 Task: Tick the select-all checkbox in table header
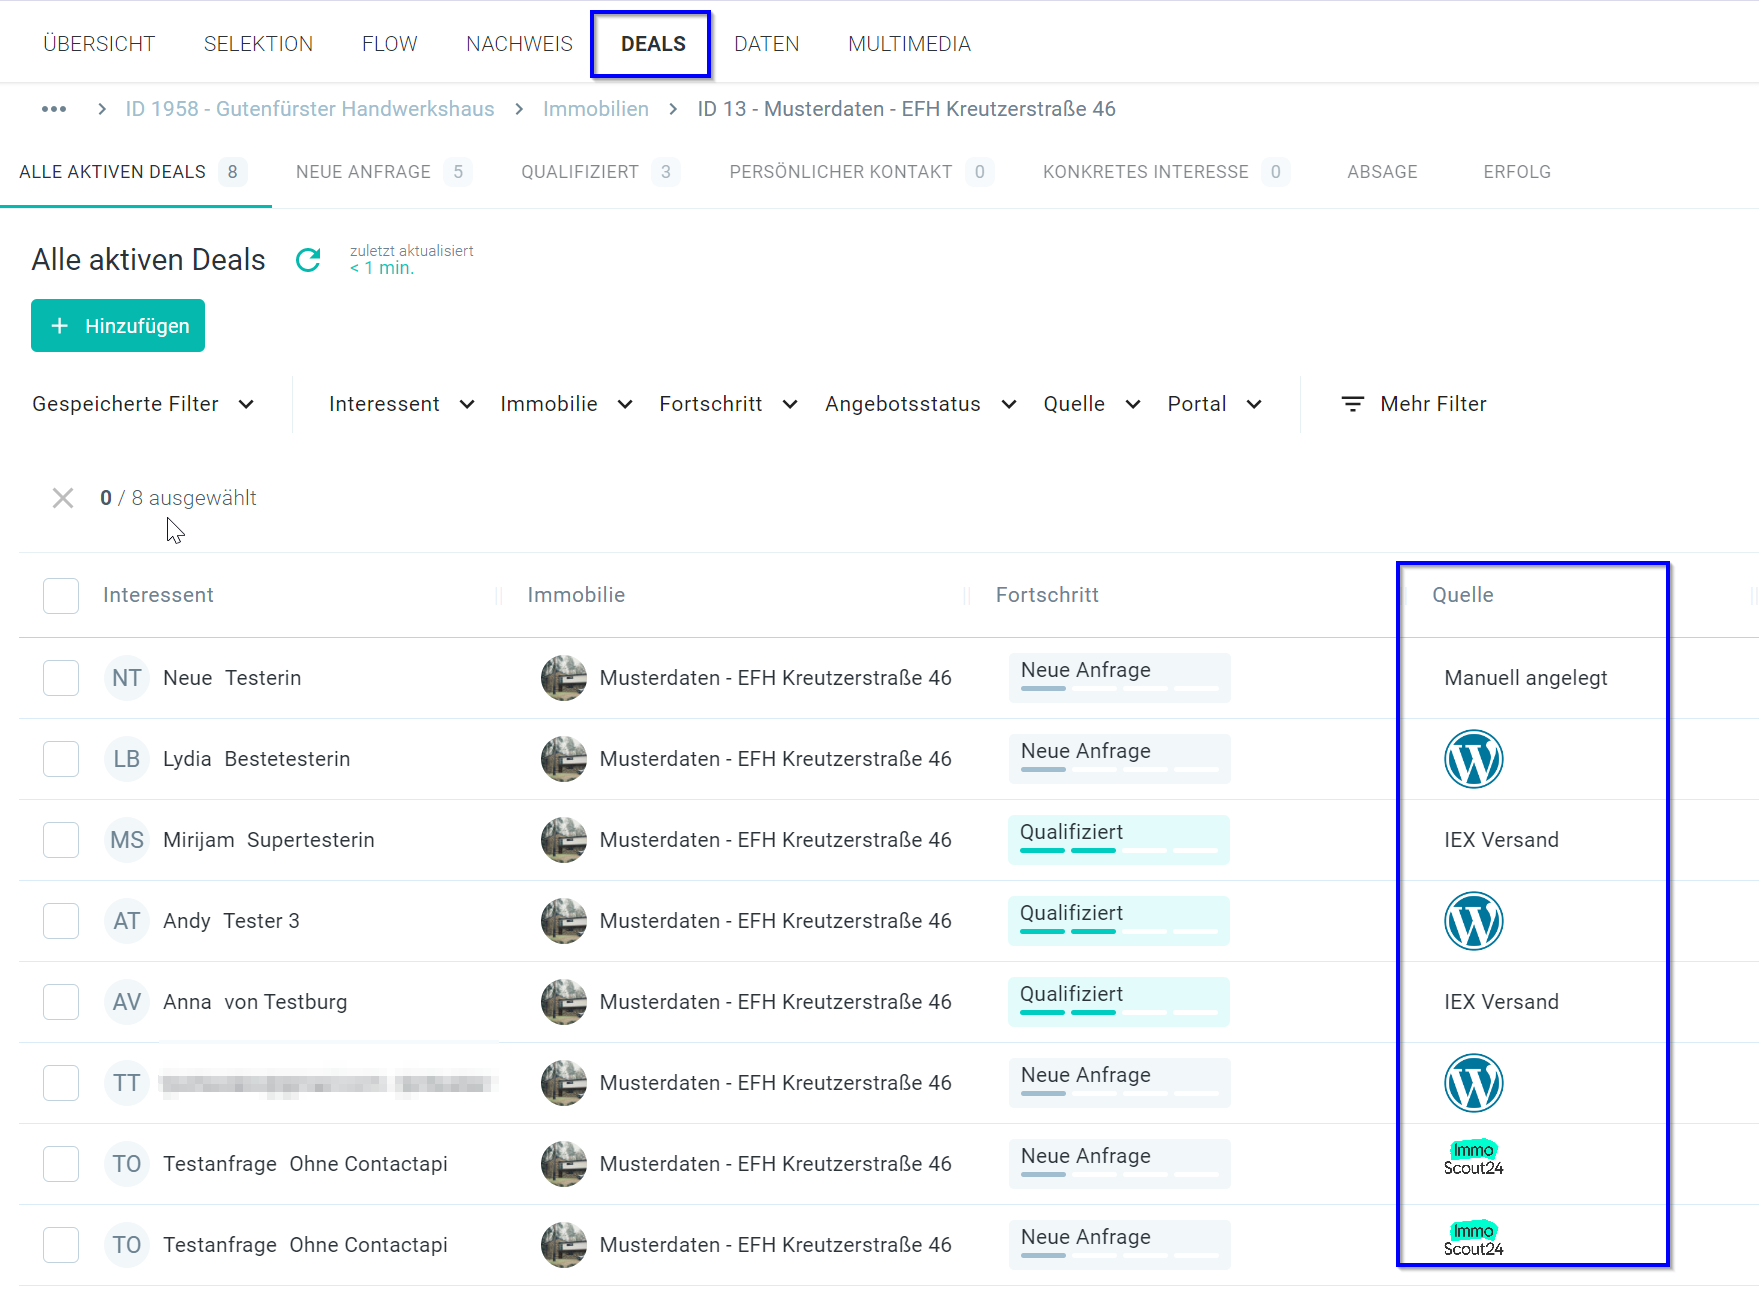click(61, 596)
